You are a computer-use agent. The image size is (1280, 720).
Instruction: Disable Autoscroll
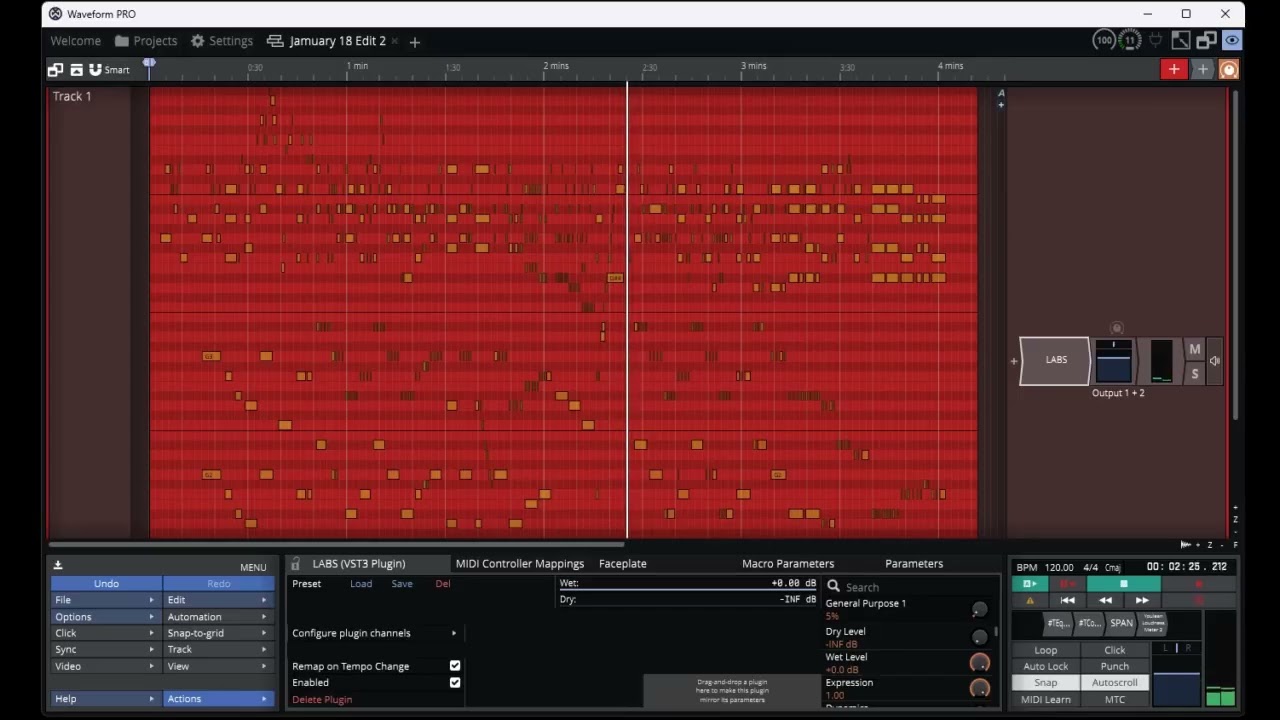(1114, 683)
